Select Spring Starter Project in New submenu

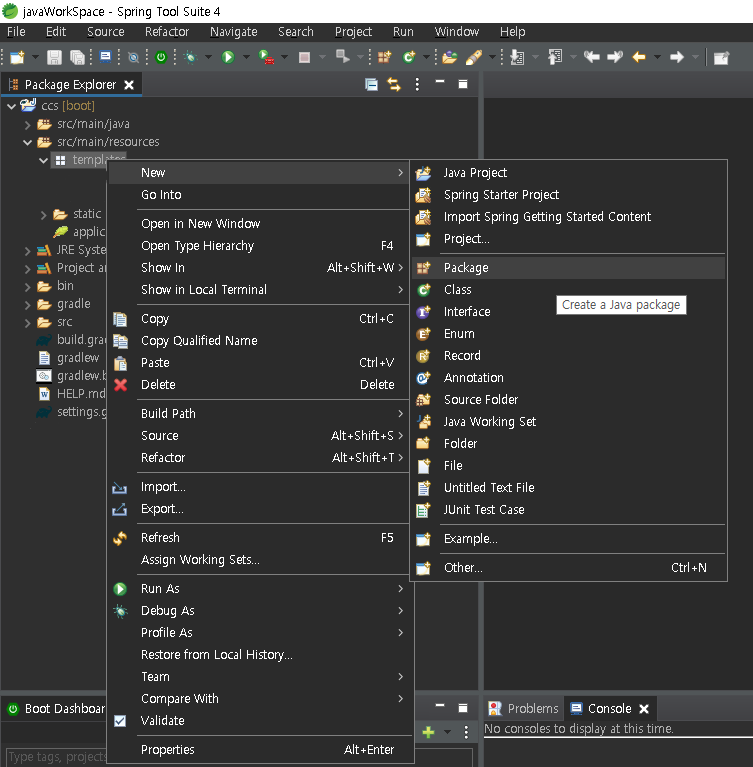pos(569,195)
